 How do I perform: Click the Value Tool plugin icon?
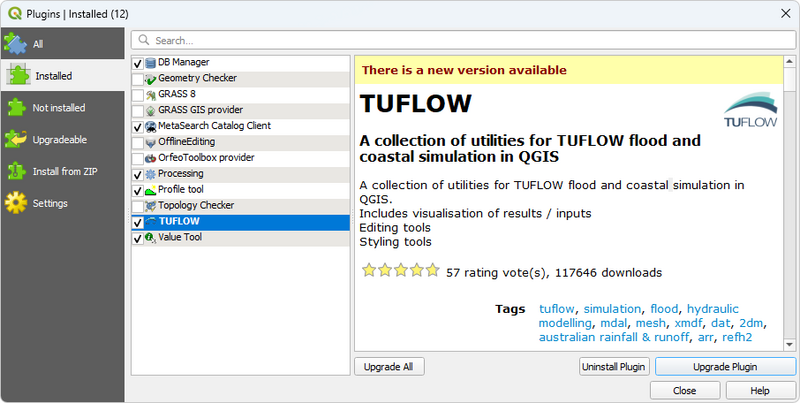click(151, 238)
